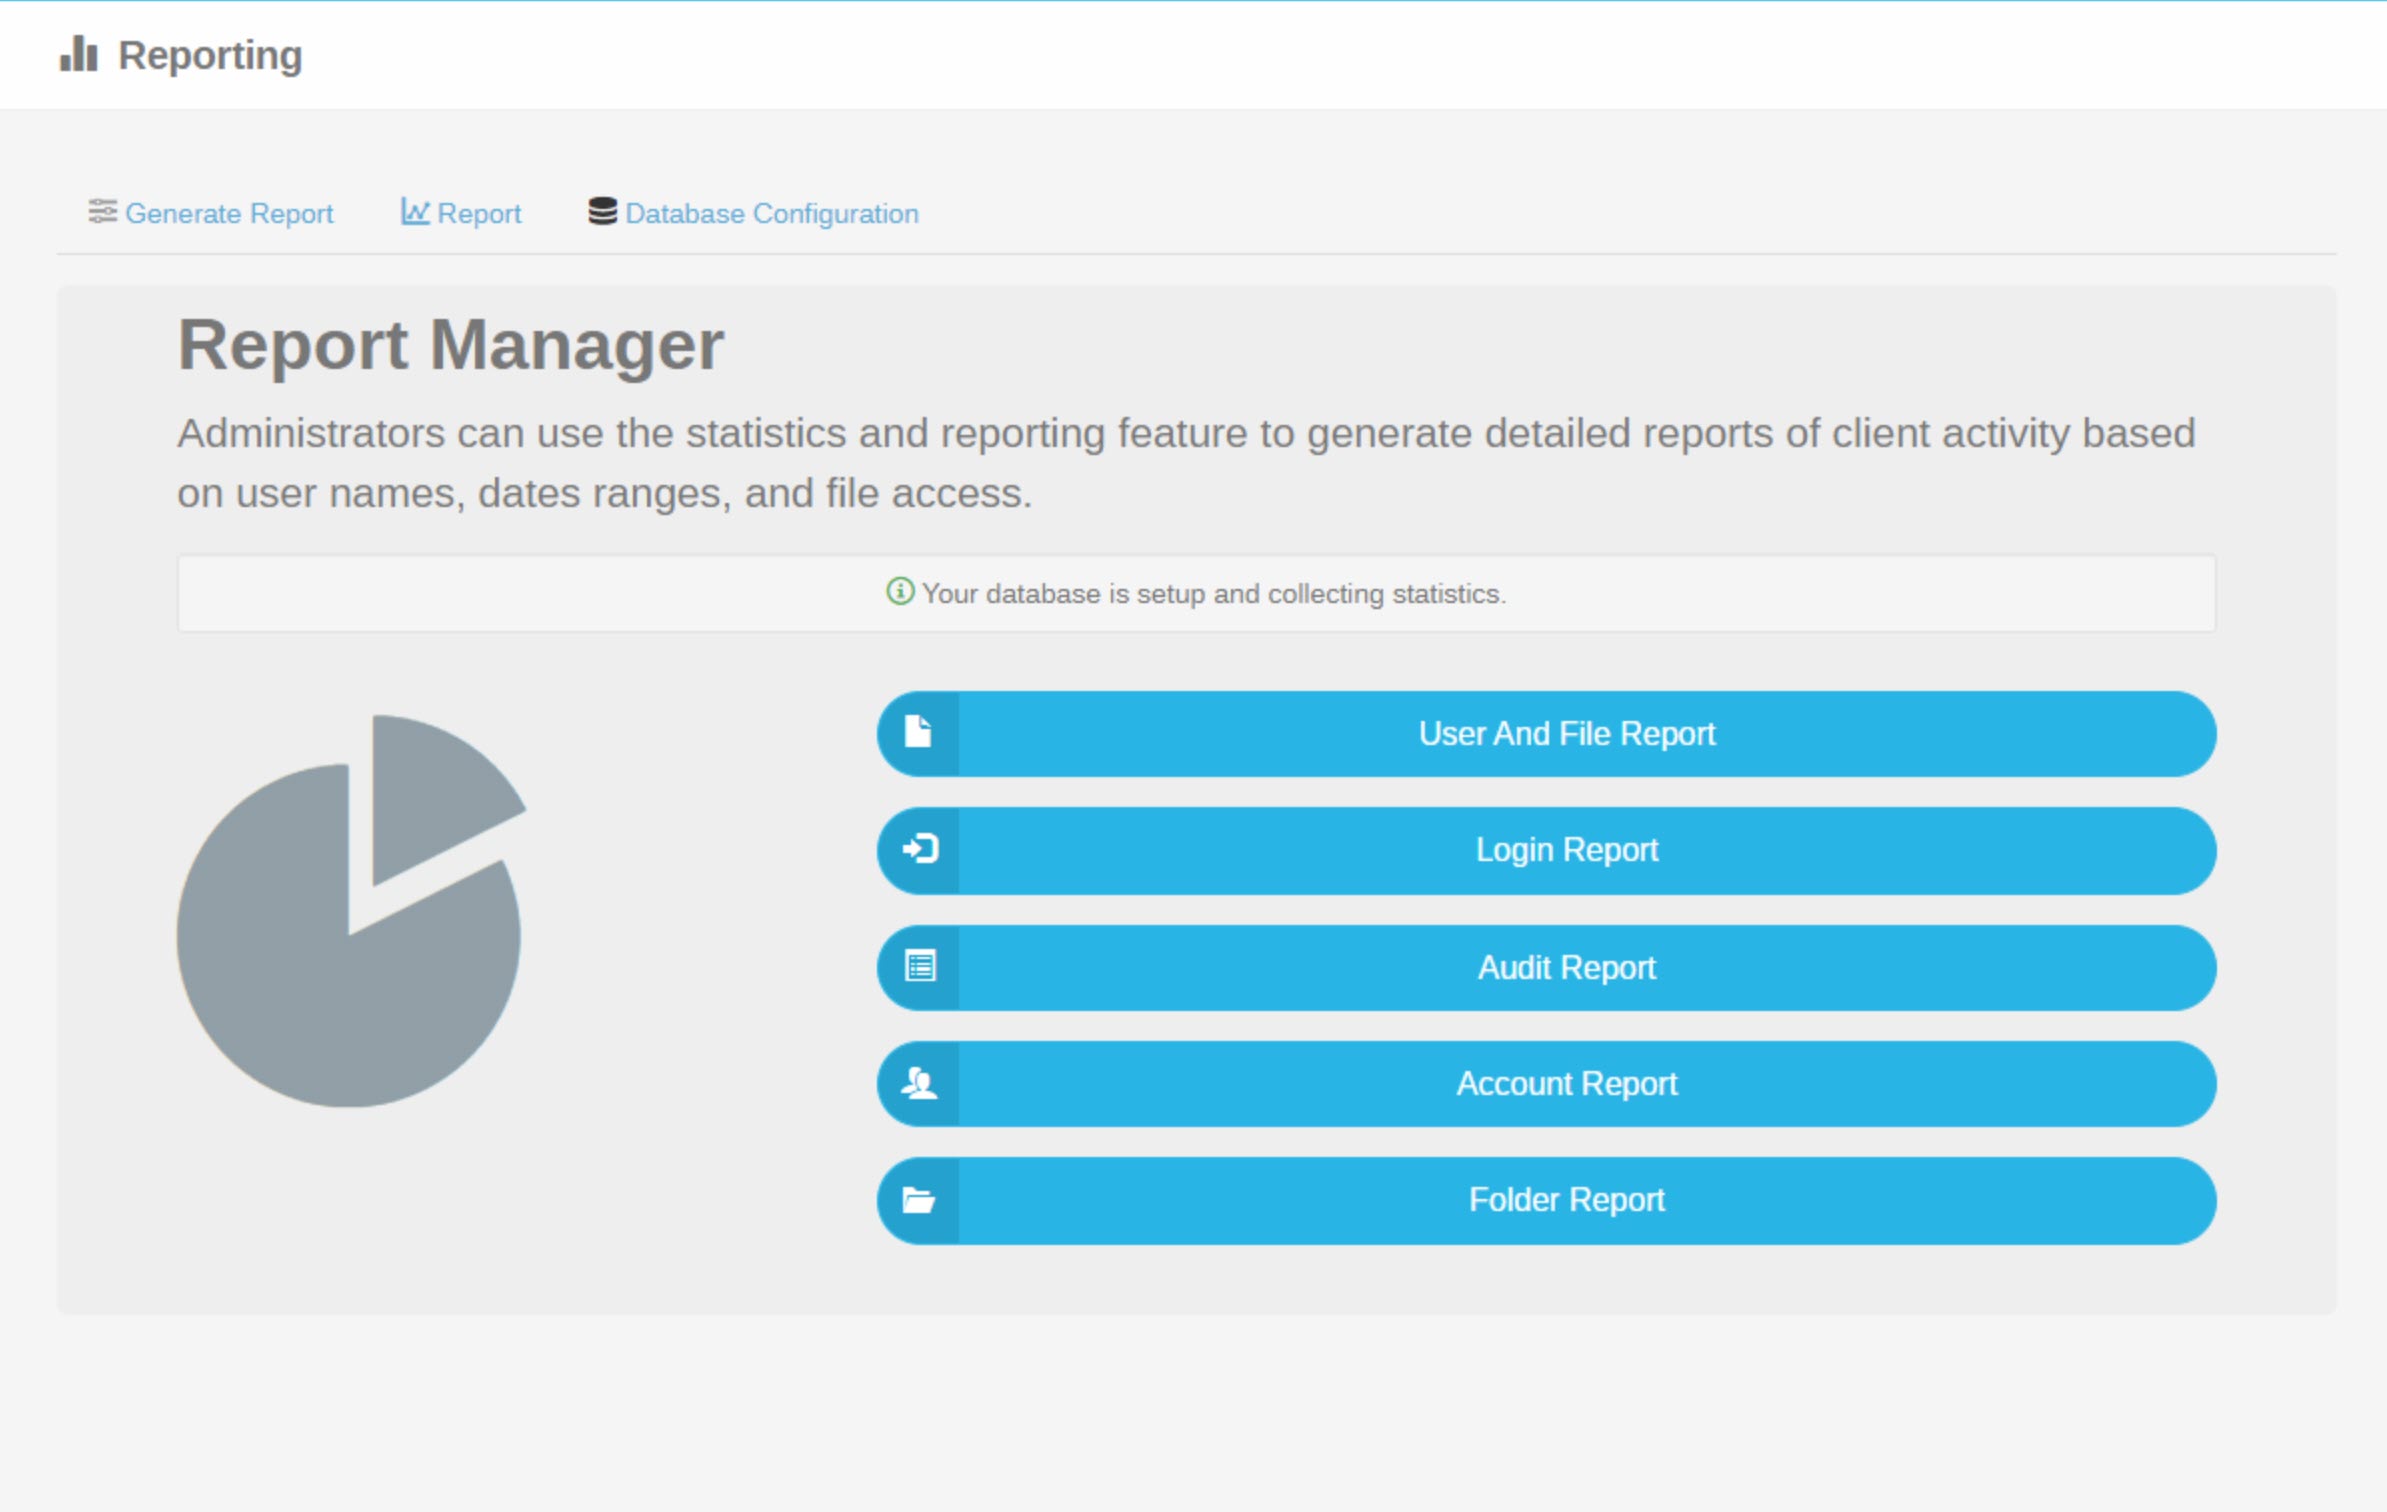Click the Generate Report sliders icon
The height and width of the screenshot is (1512, 2387).
(102, 211)
